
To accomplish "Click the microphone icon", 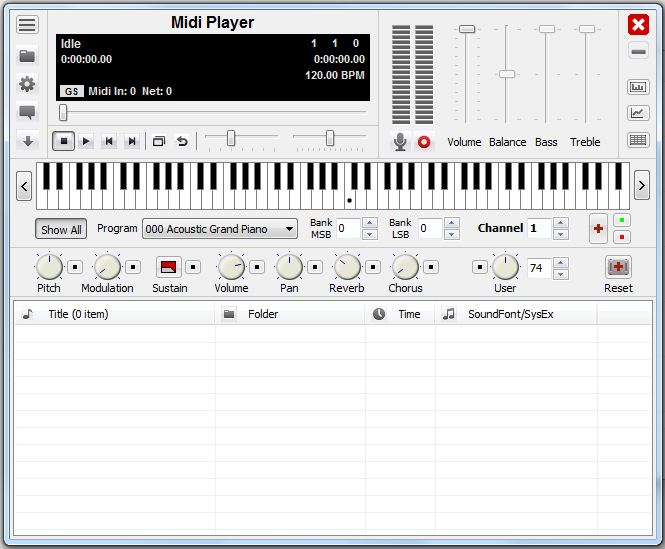I will [x=400, y=142].
